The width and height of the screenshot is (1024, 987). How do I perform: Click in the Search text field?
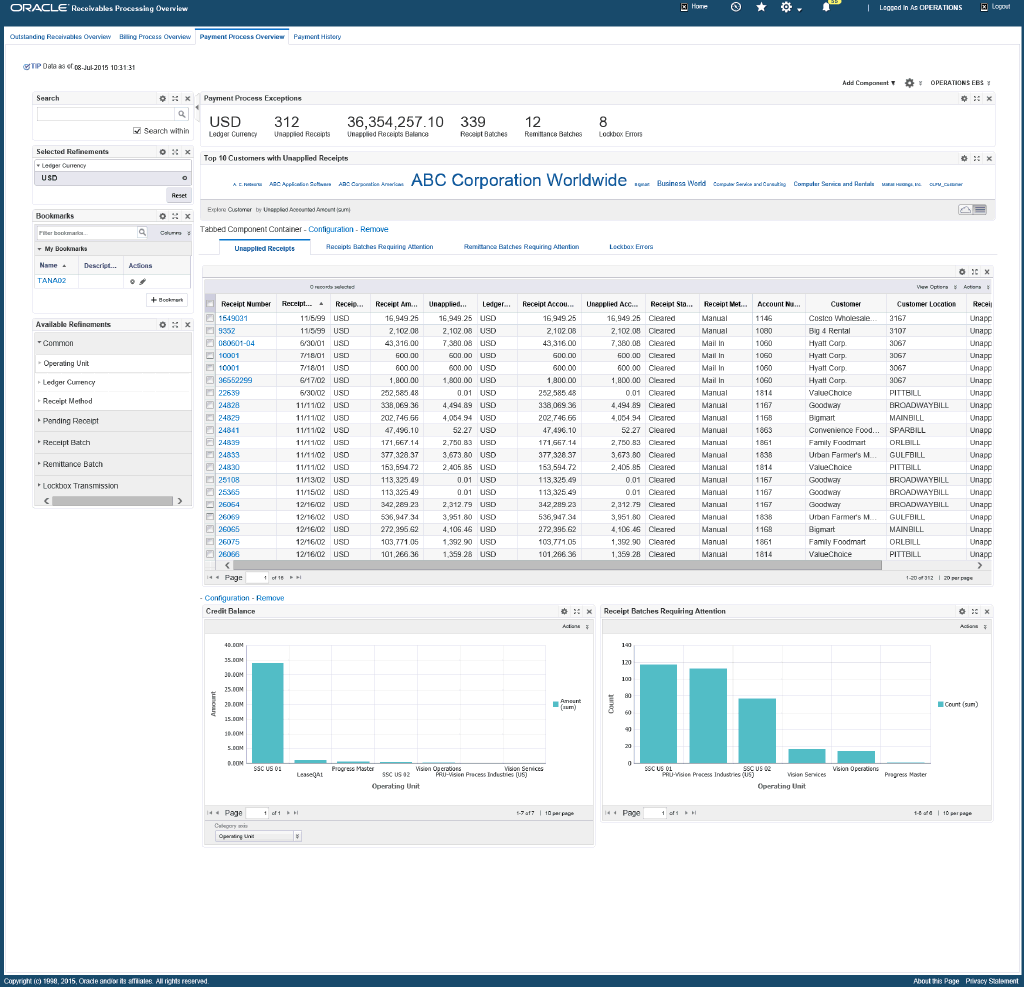tap(106, 114)
